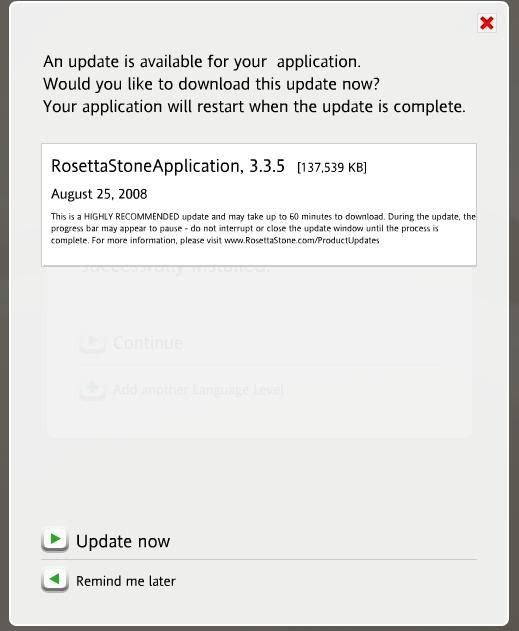519x631 pixels.
Task: Click the 'August 25, 2008' date text
Action: [x=99, y=194]
